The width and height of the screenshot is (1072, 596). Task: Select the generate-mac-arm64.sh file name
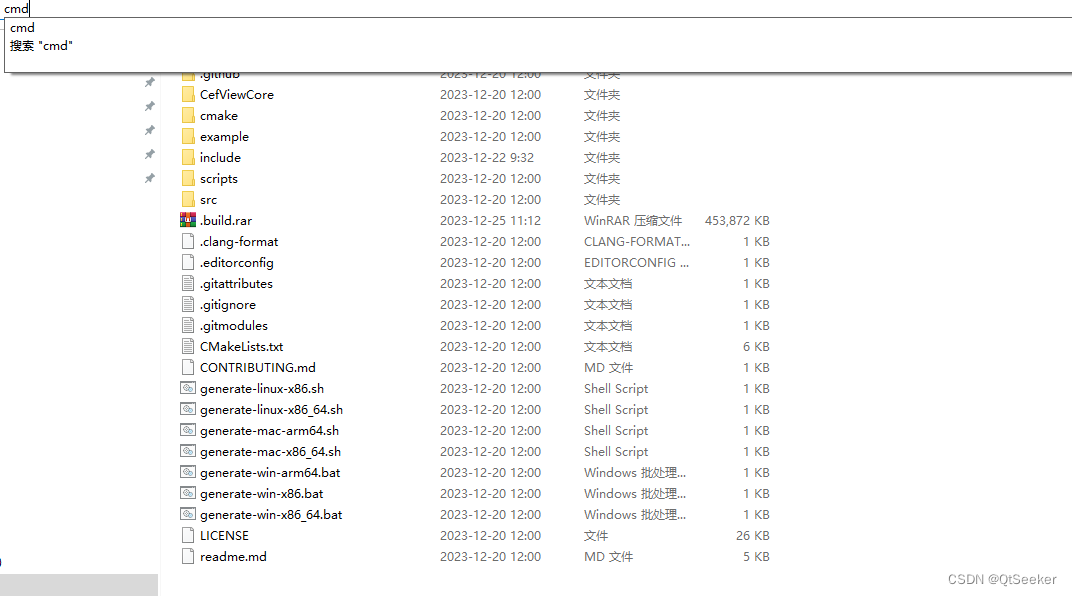[269, 431]
